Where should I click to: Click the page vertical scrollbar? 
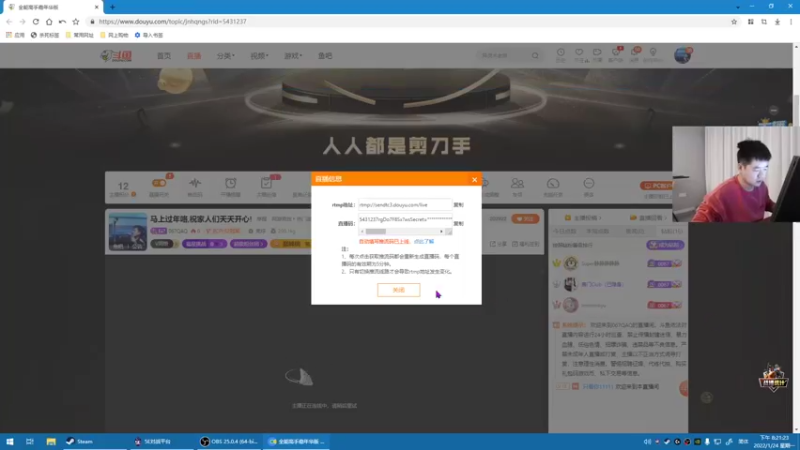[796, 238]
